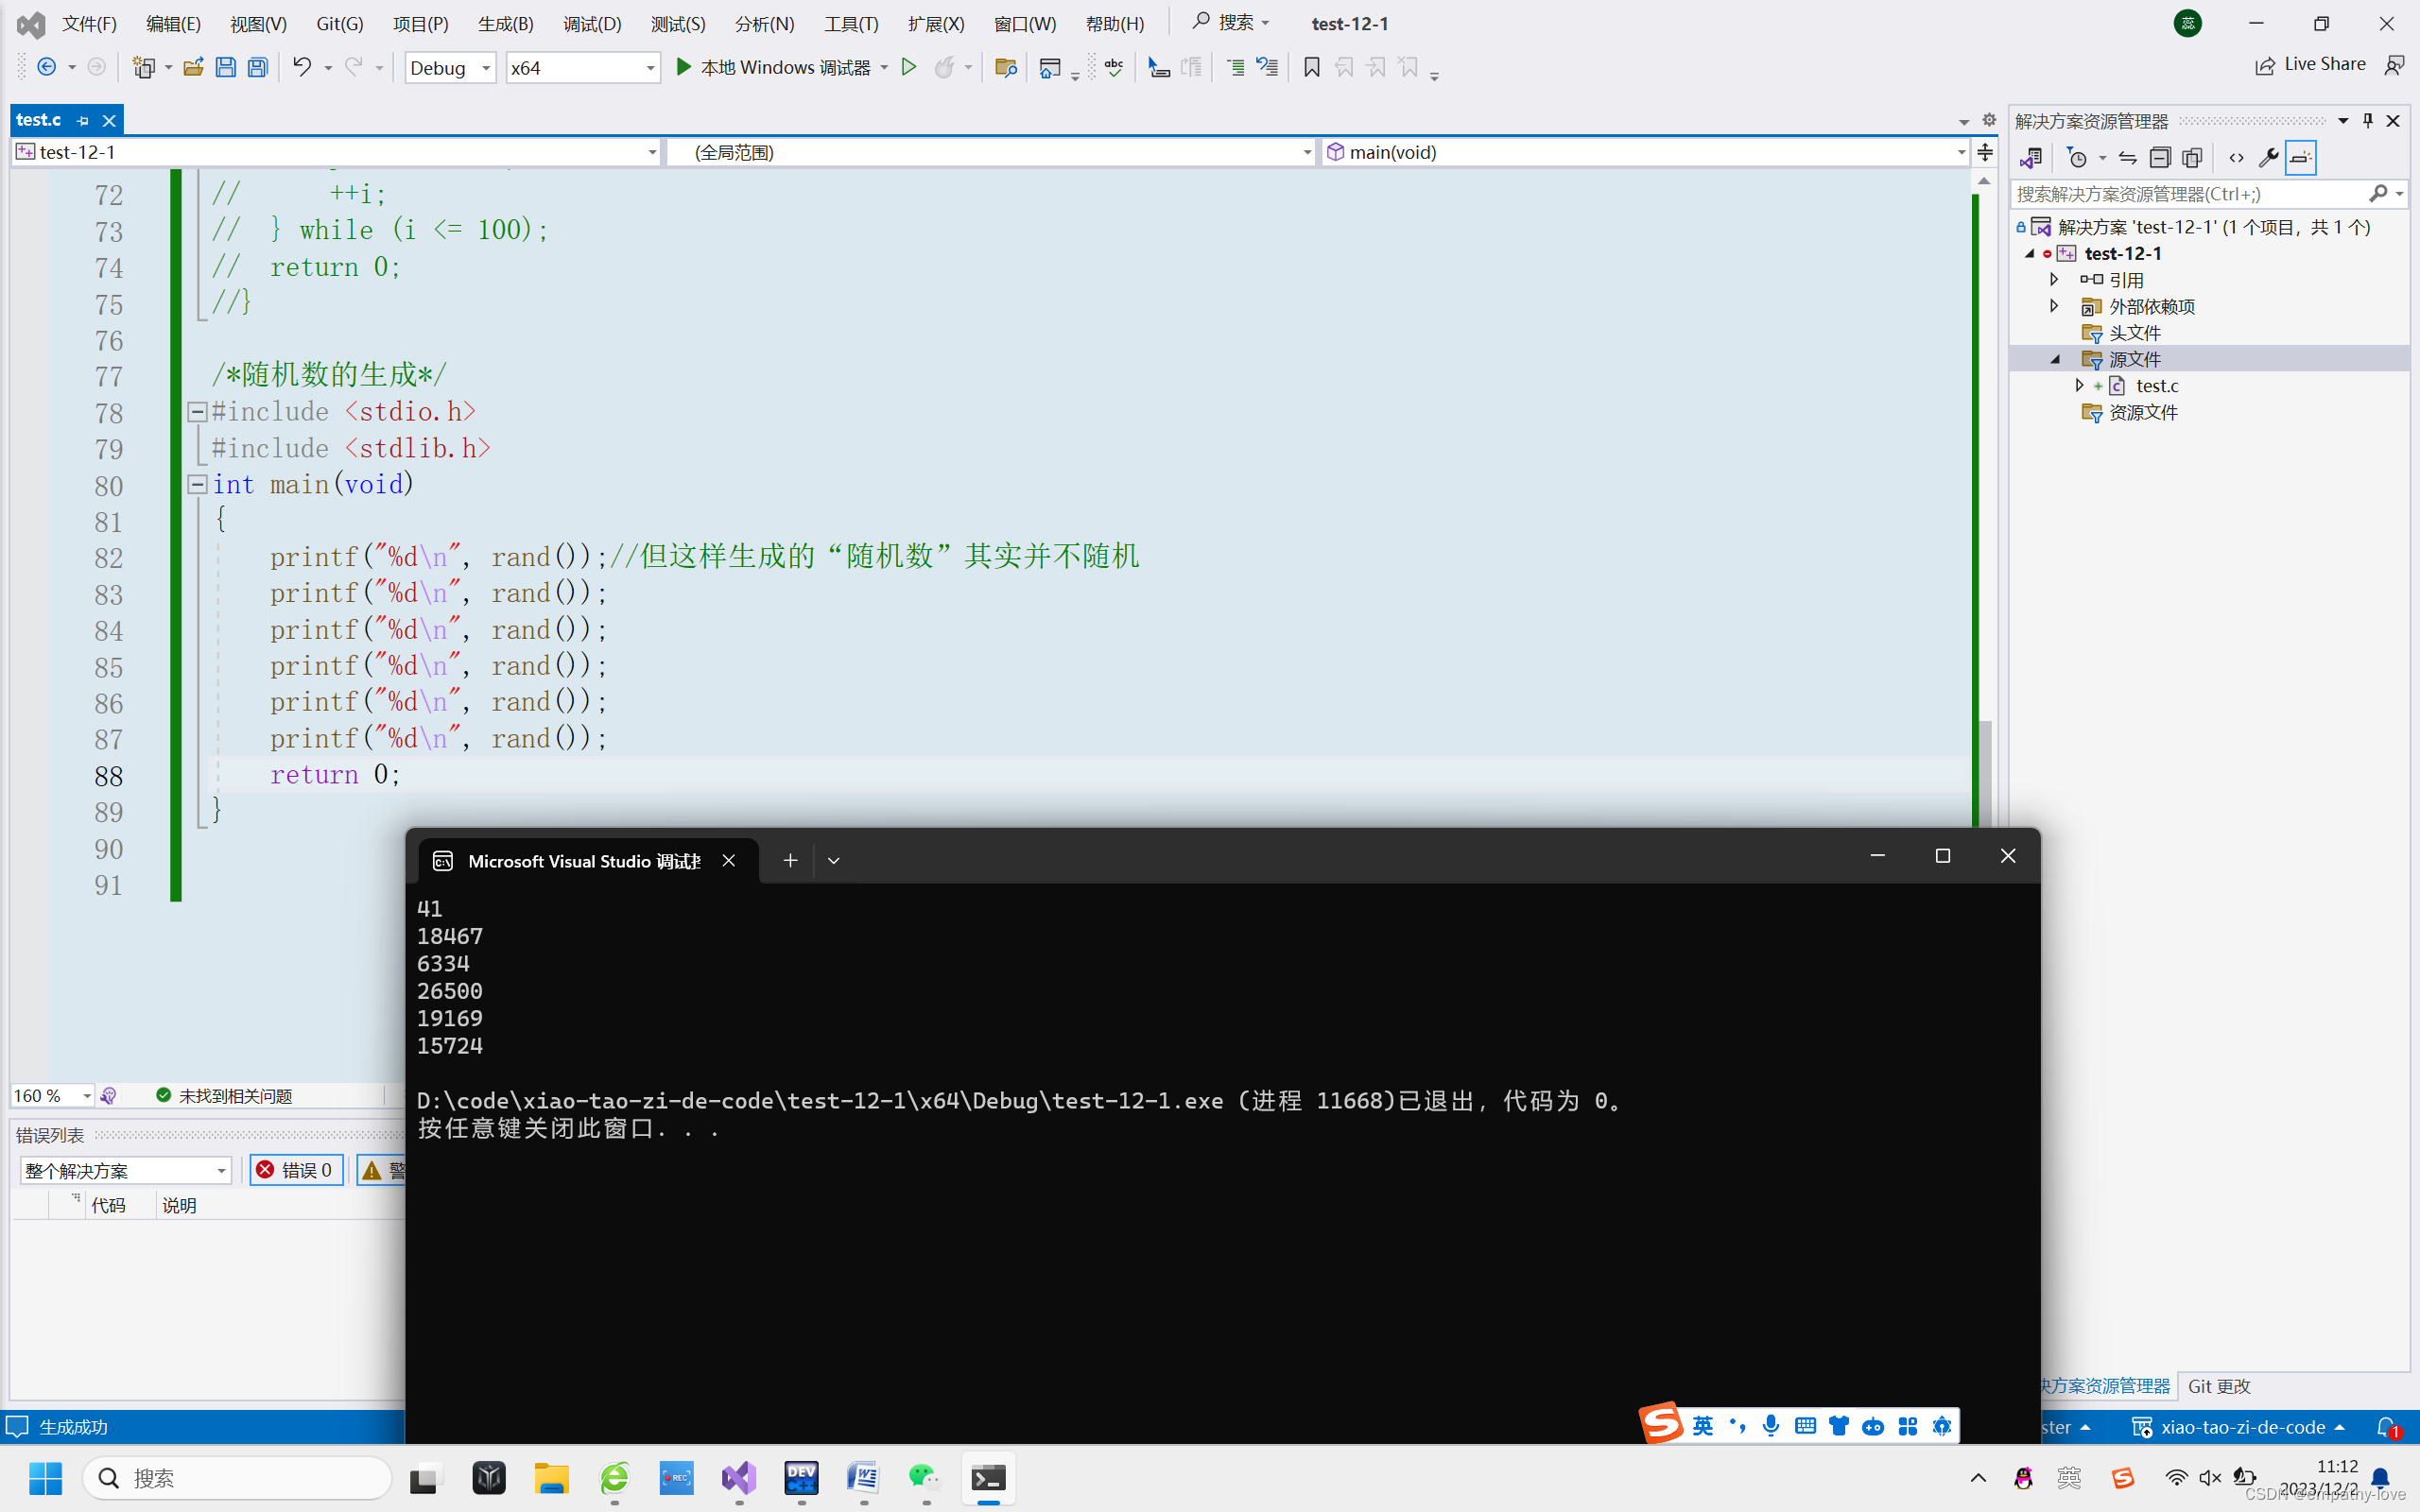Click the Live Share button
The image size is (2420, 1512).
pos(2310,64)
